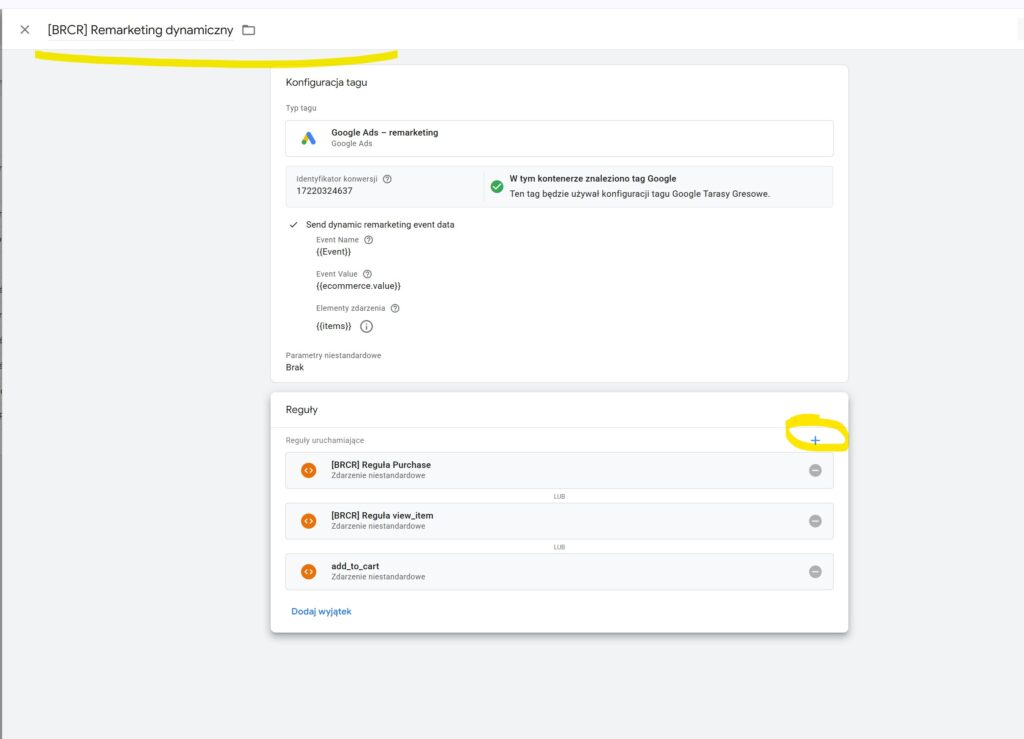1024x739 pixels.
Task: Click the Google Ads logo icon
Action: (x=309, y=138)
